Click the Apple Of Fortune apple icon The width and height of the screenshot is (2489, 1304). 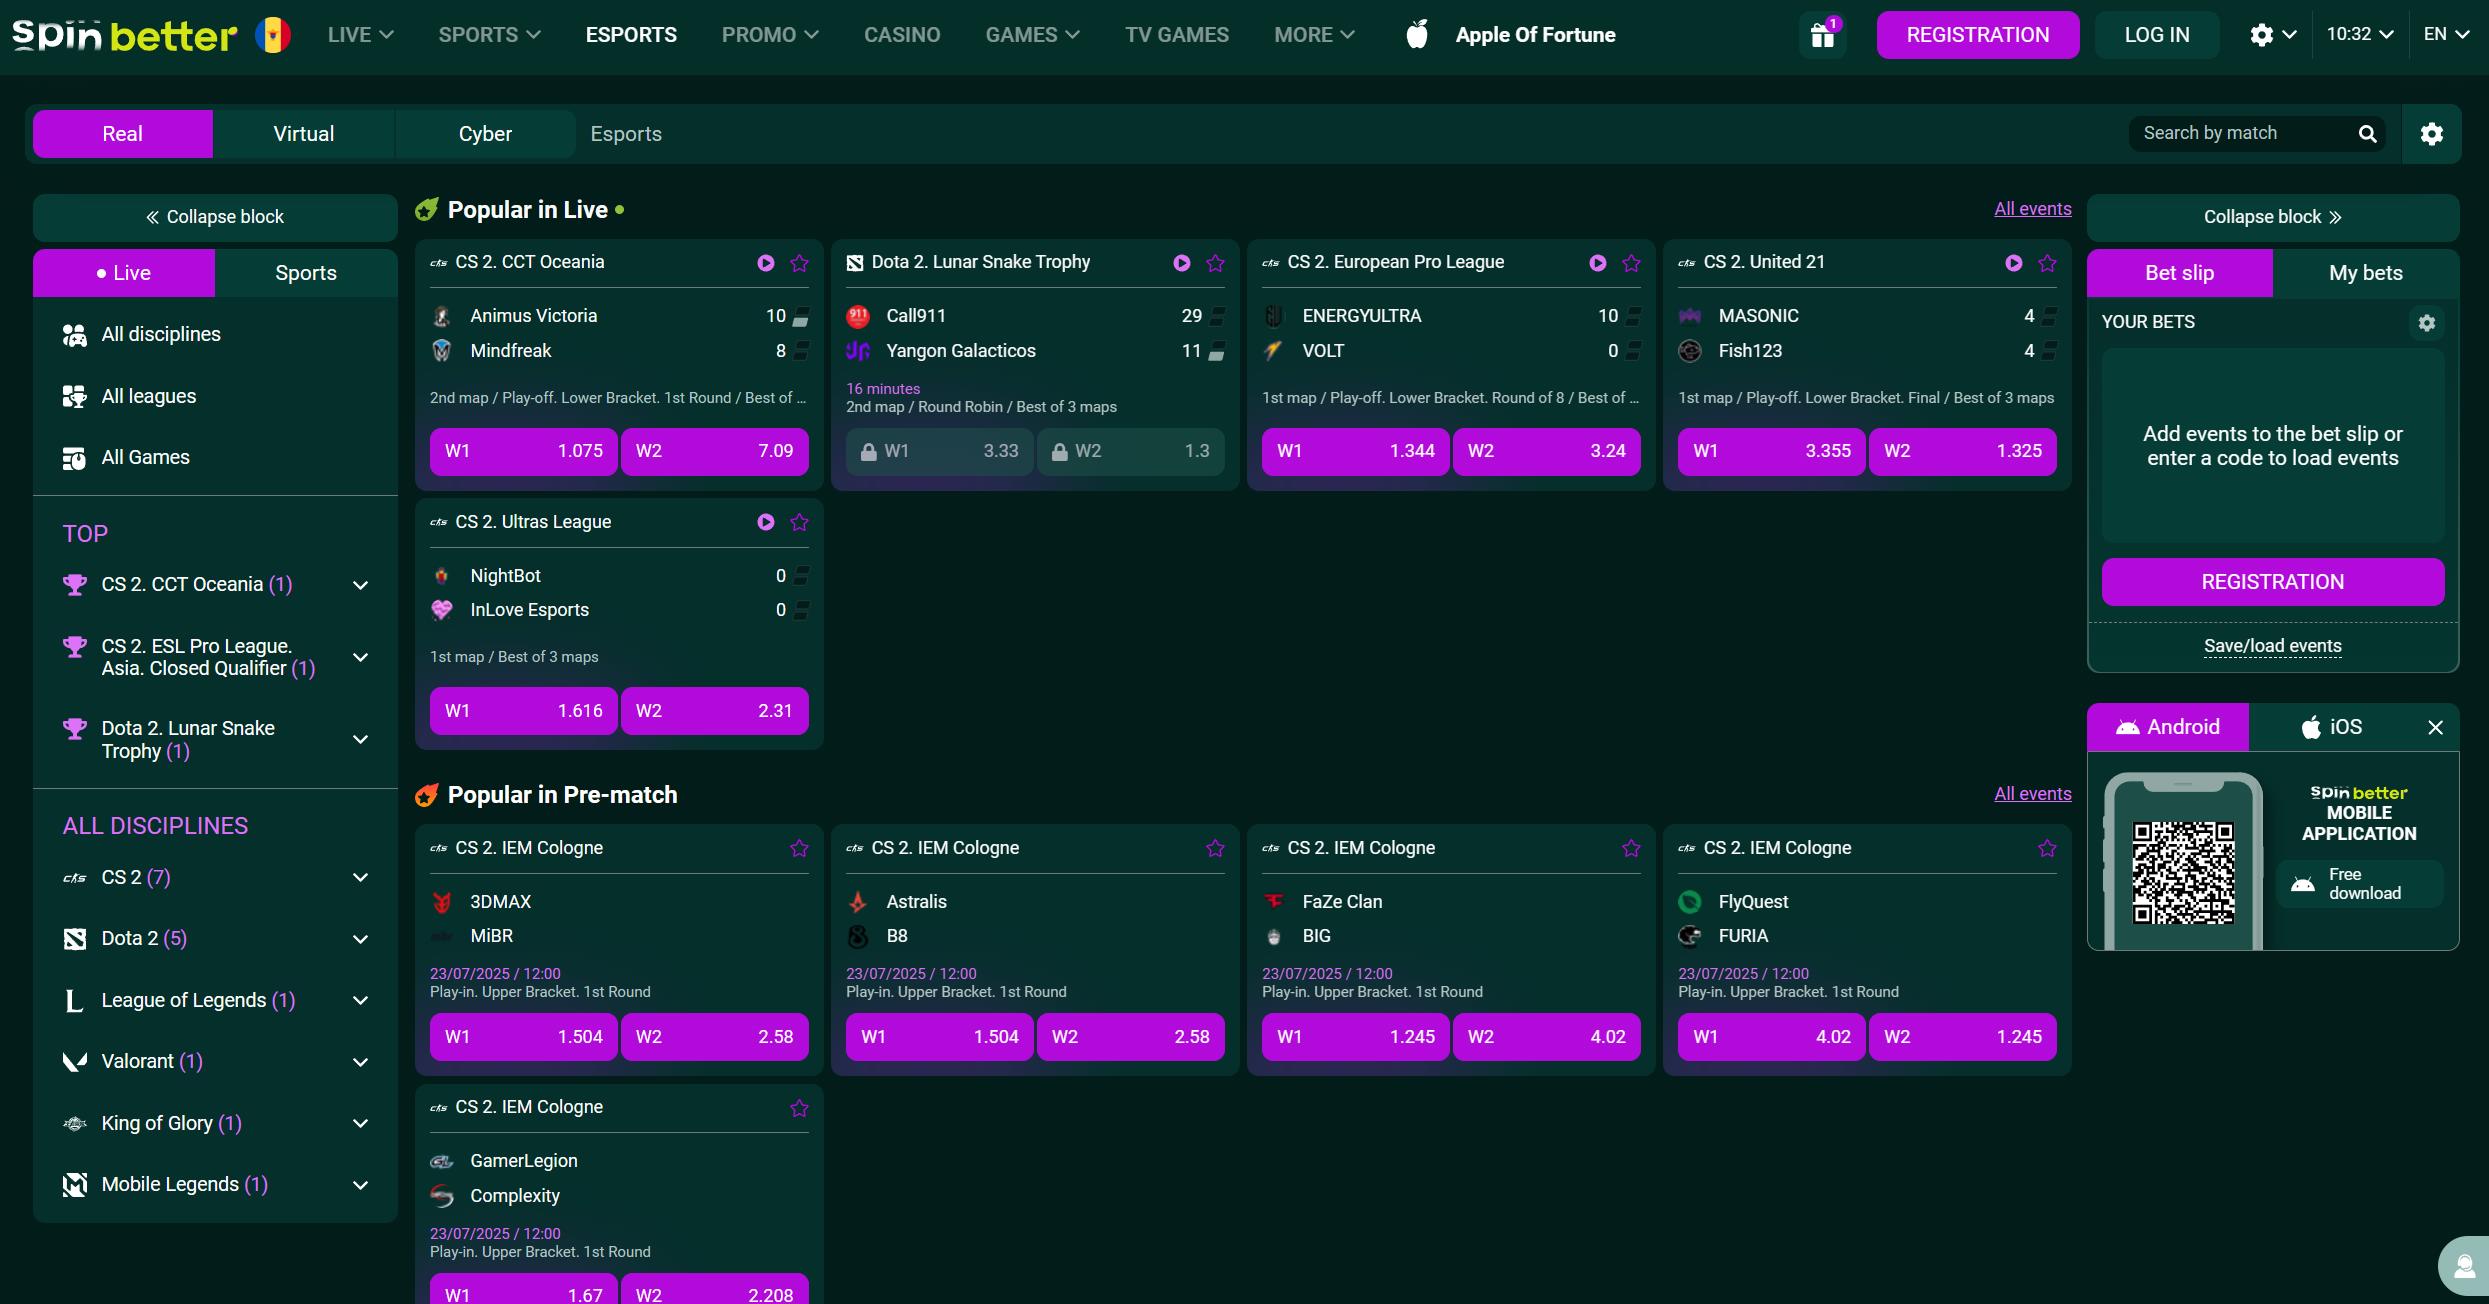point(1417,34)
